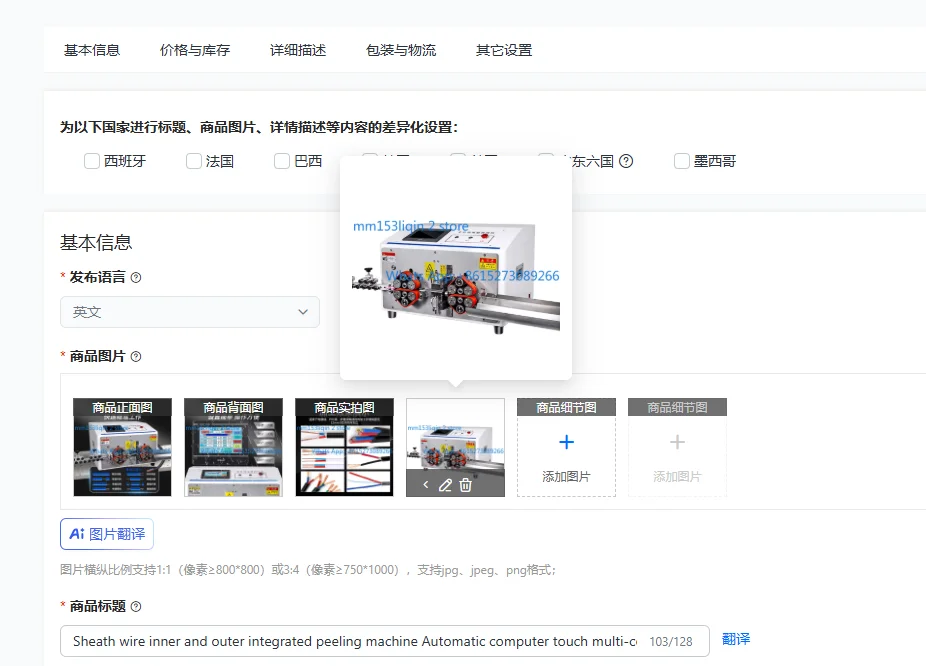Check the 西班牙 country checkbox

point(92,161)
